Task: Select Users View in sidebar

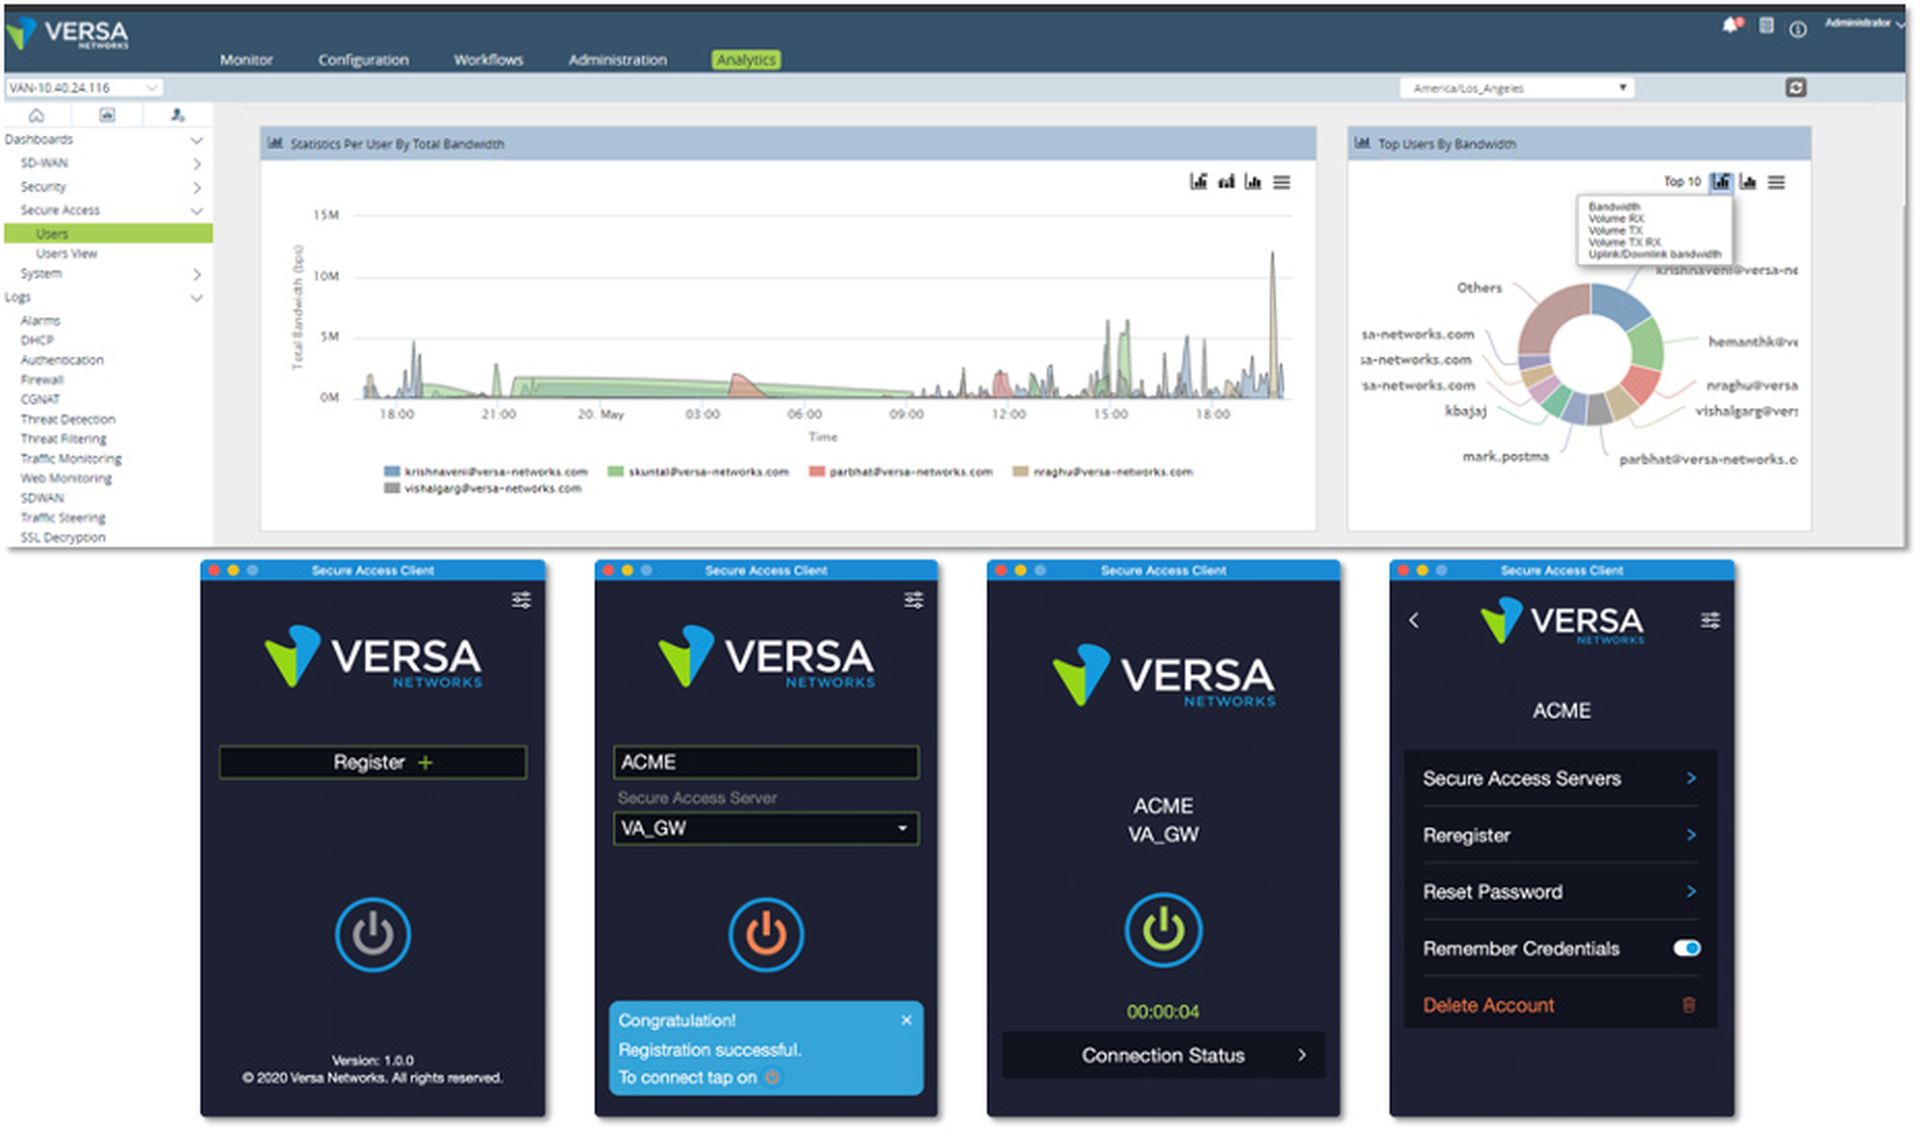Action: (x=66, y=254)
